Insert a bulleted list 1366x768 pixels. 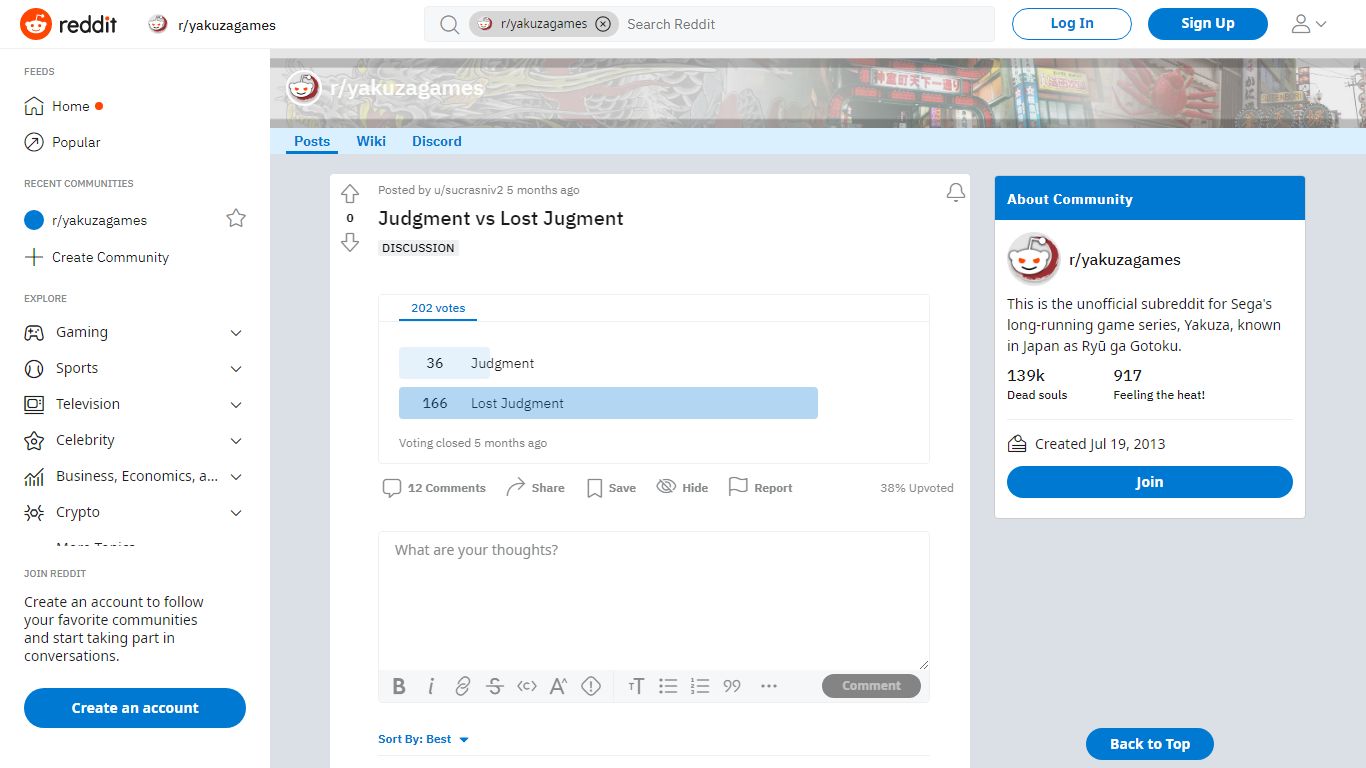click(x=668, y=686)
